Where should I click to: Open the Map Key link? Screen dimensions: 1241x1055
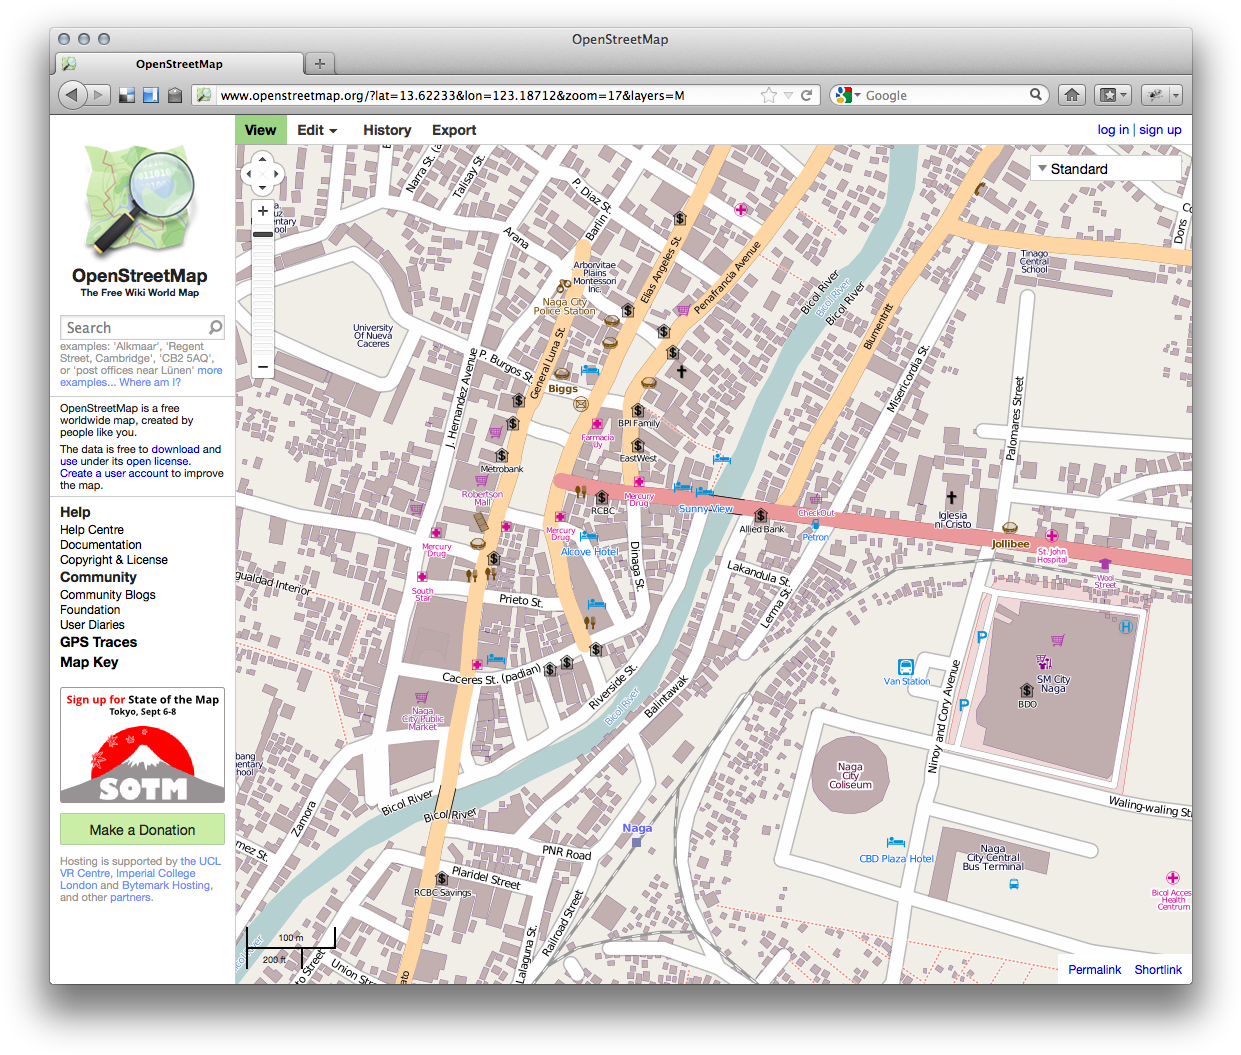click(x=89, y=662)
